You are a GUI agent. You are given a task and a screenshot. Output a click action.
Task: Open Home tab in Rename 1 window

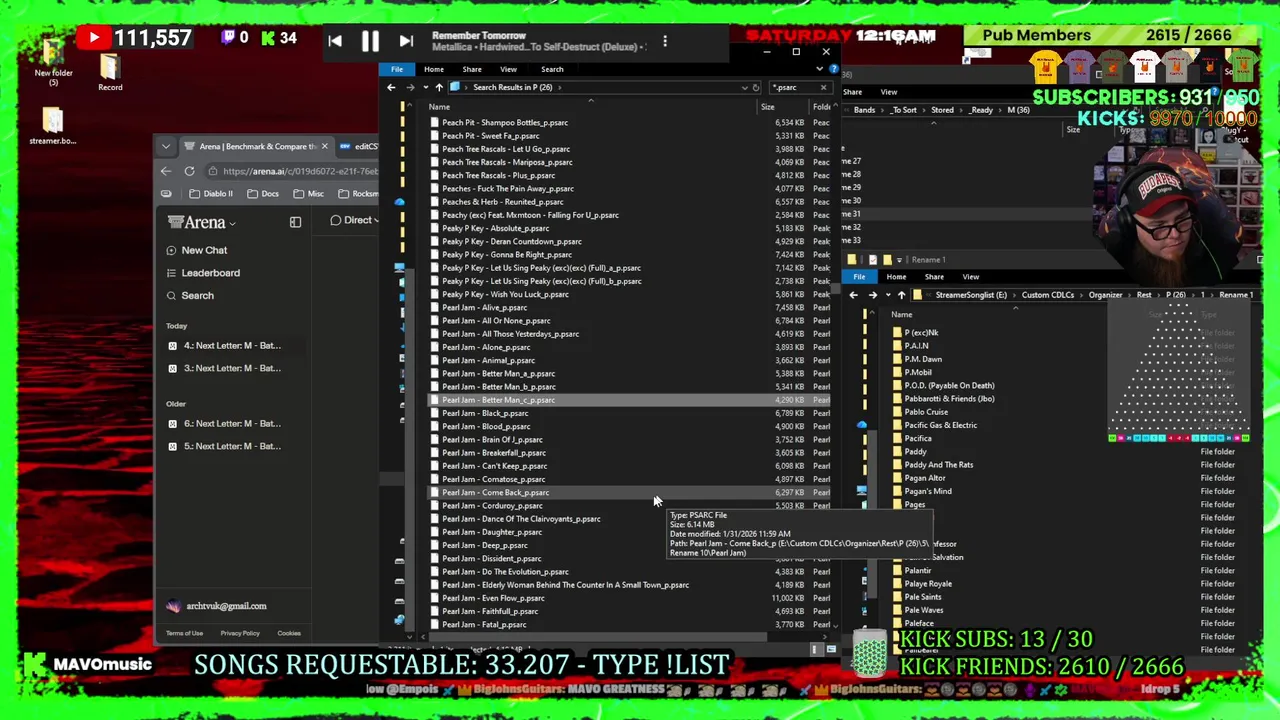(x=896, y=277)
